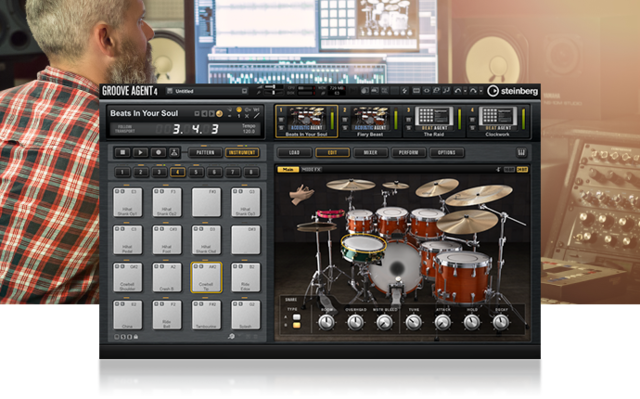Click the Mstr Bleed knob
This screenshot has height=399, width=640.
point(384,323)
